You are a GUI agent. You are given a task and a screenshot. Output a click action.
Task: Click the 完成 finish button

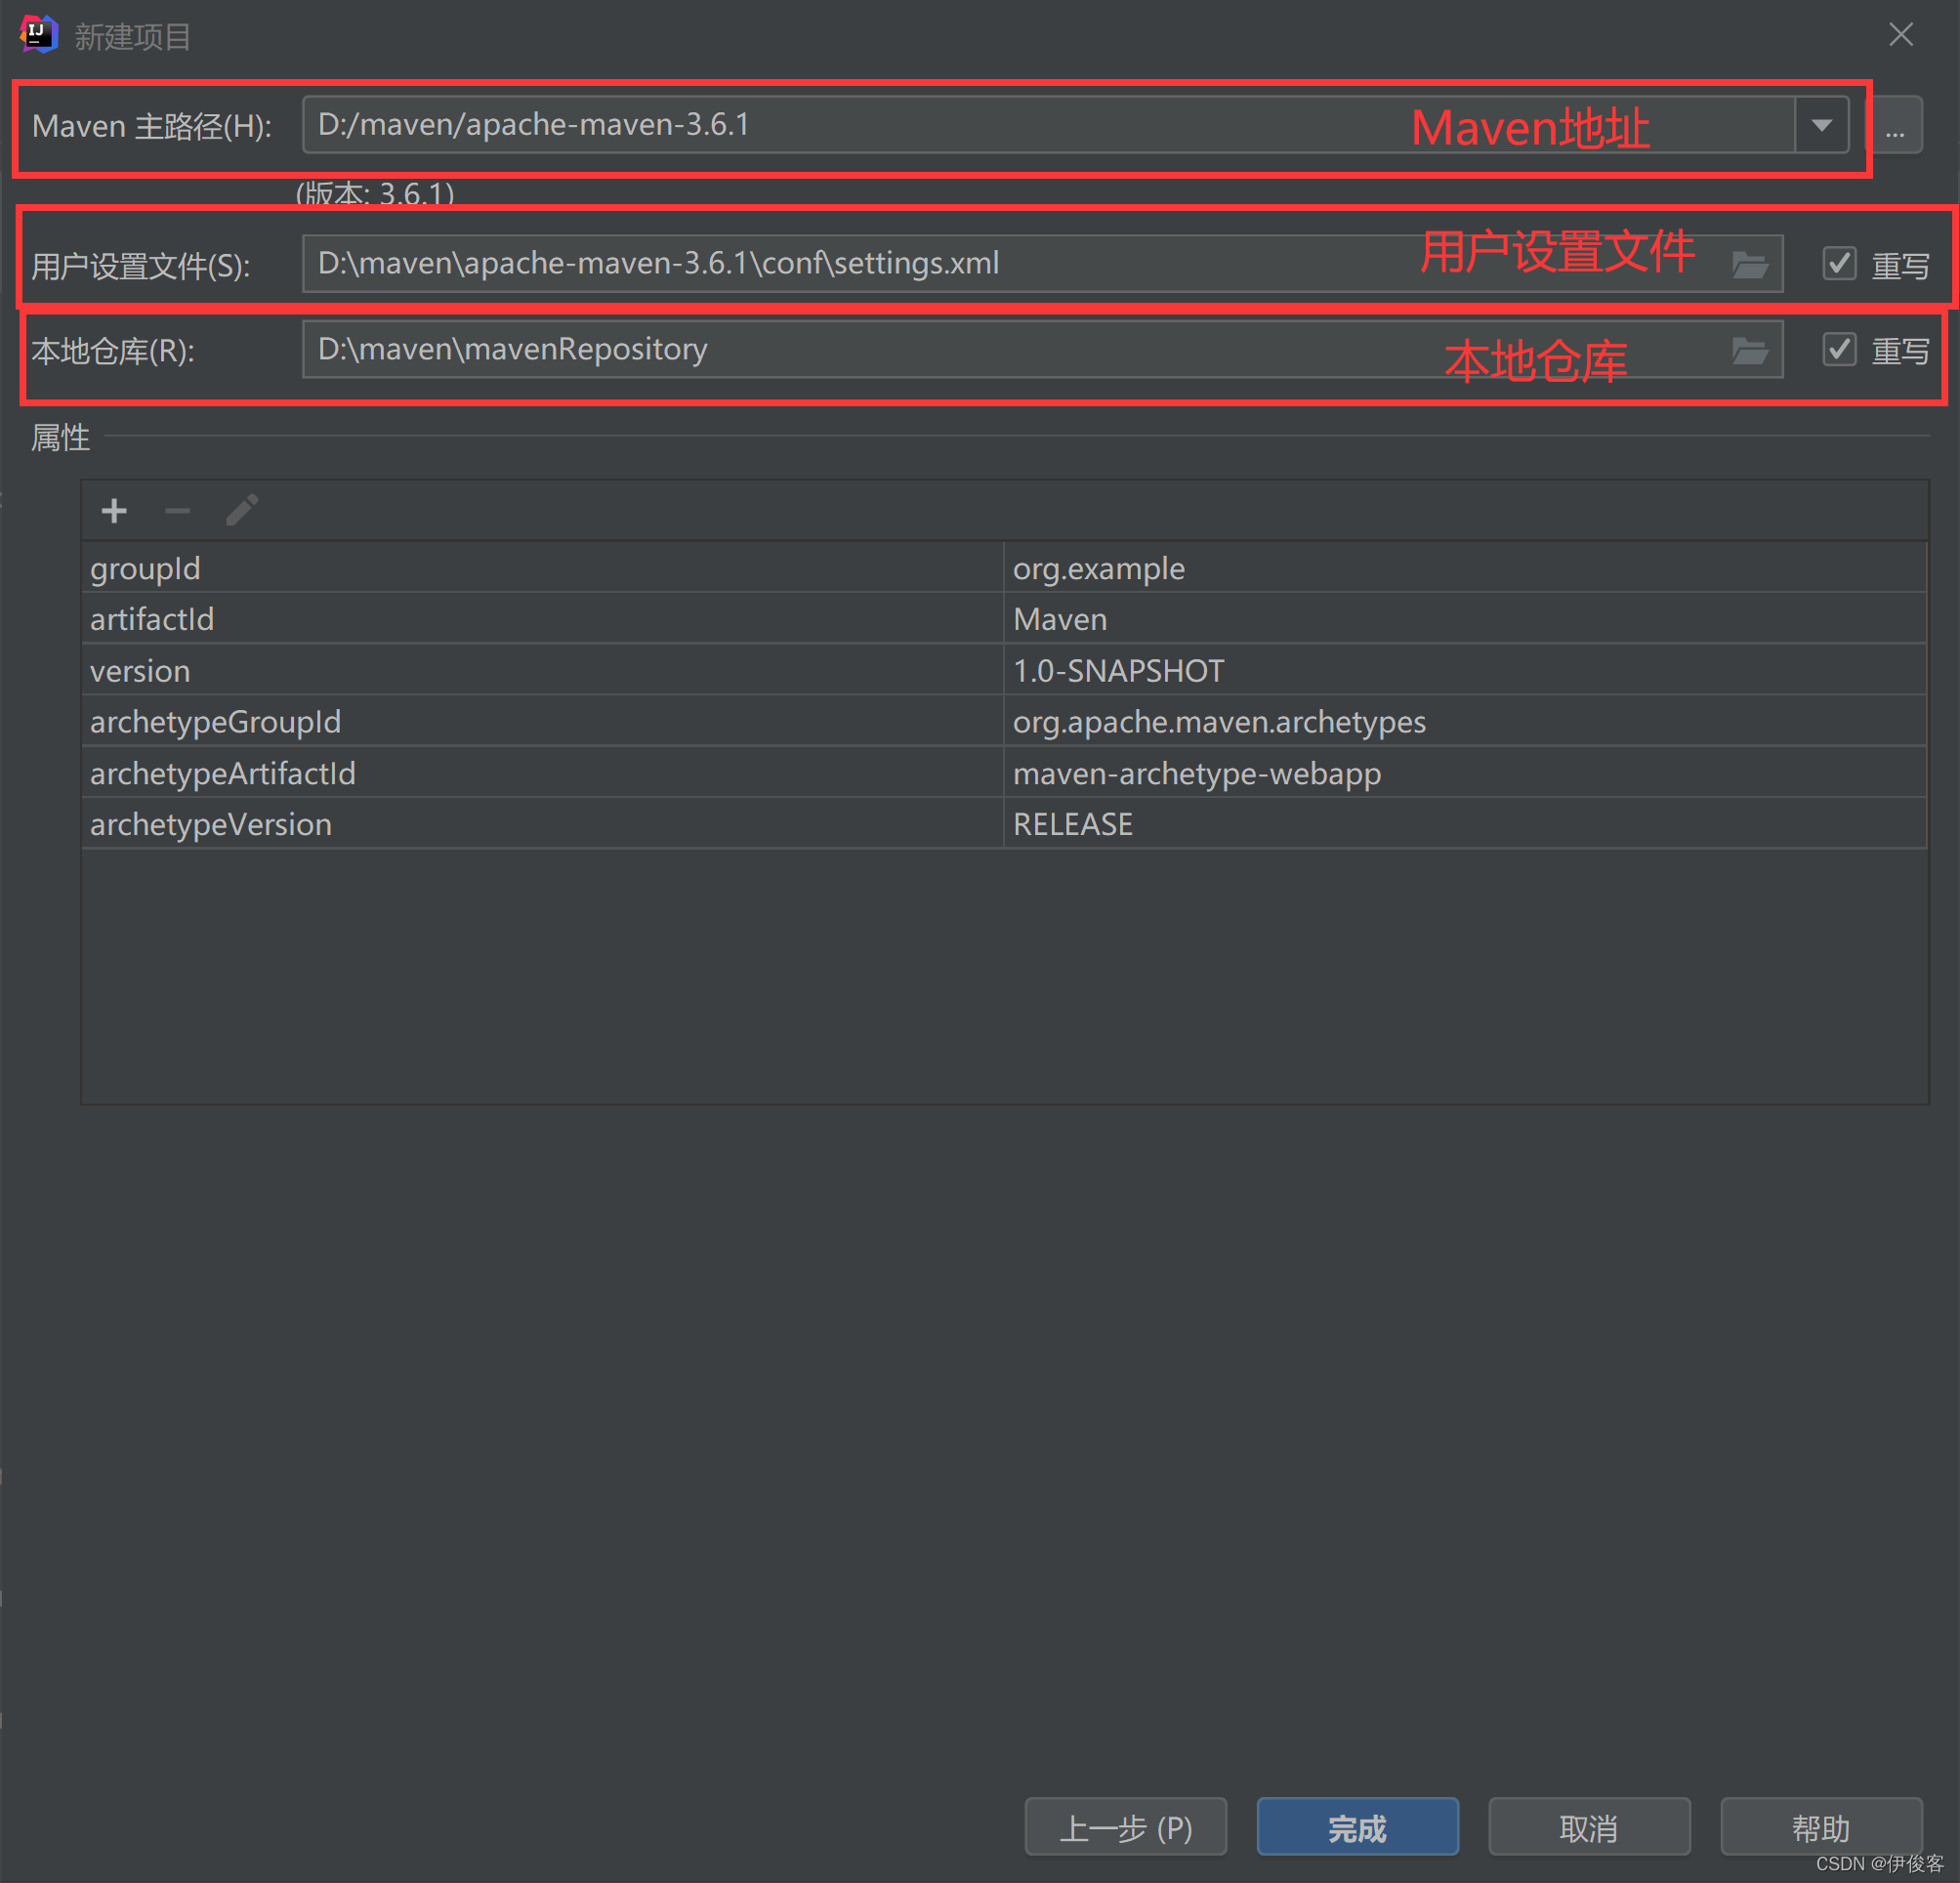pyautogui.click(x=1357, y=1826)
